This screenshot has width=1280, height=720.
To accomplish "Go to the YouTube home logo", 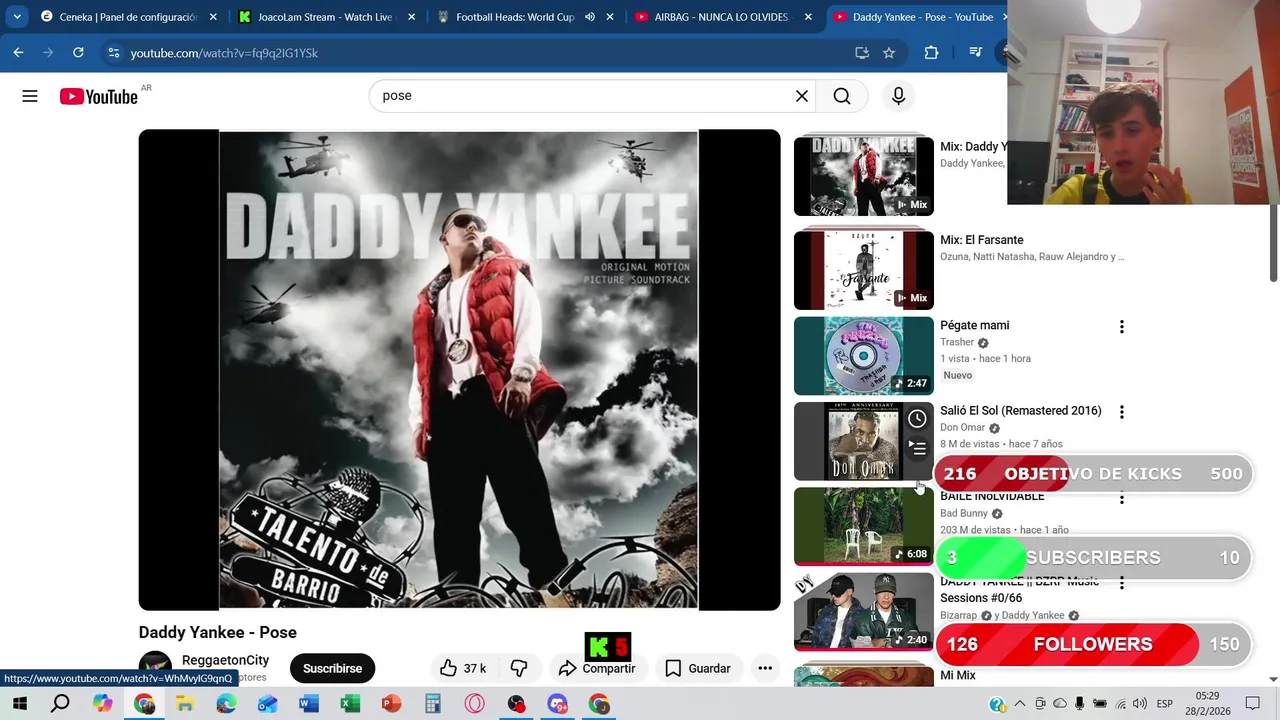I will pos(98,96).
